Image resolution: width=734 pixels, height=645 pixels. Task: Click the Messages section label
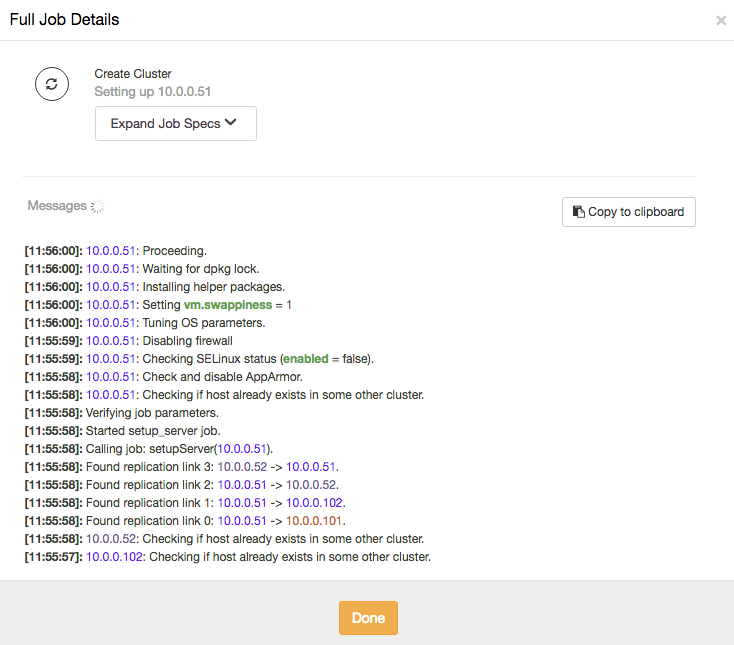[57, 205]
